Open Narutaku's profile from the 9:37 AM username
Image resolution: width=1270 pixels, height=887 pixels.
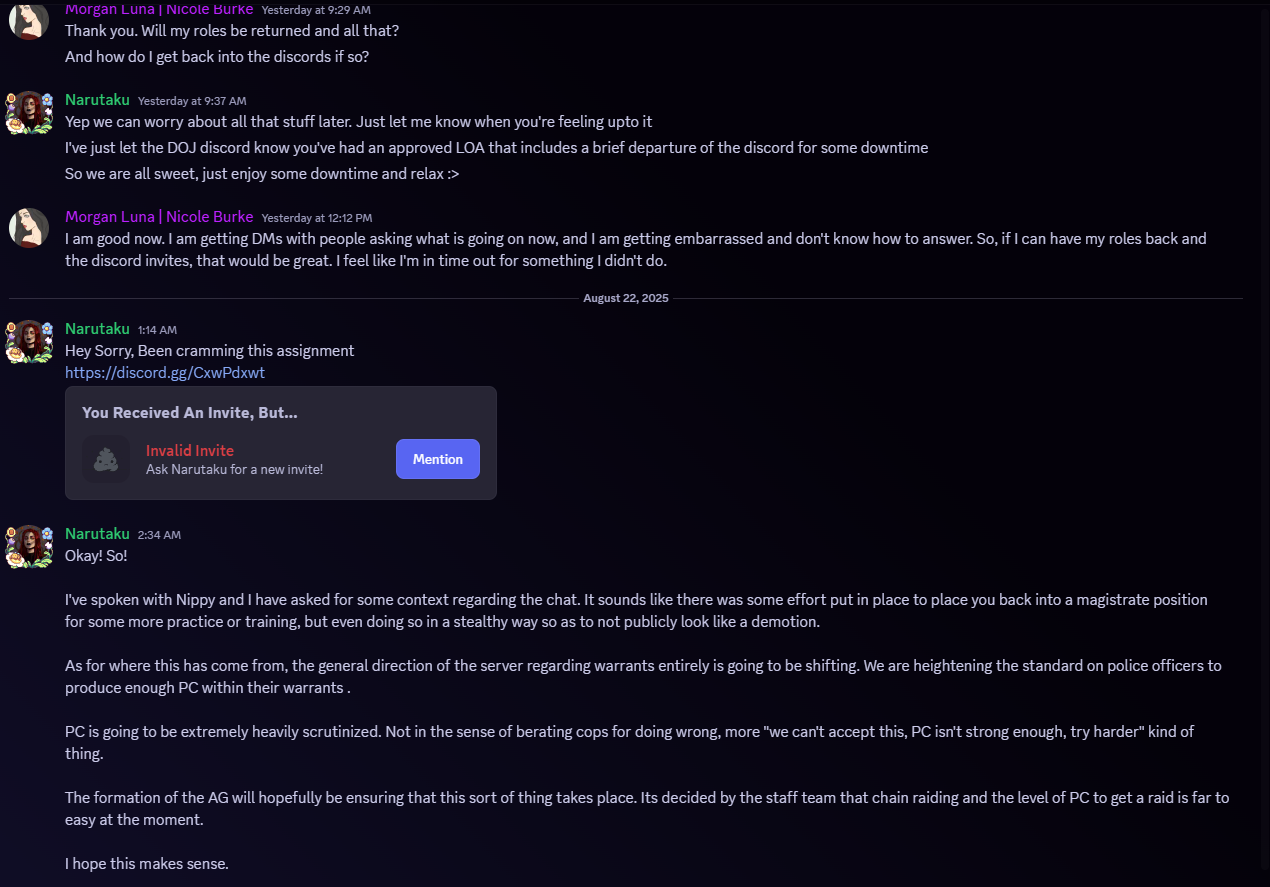point(97,100)
